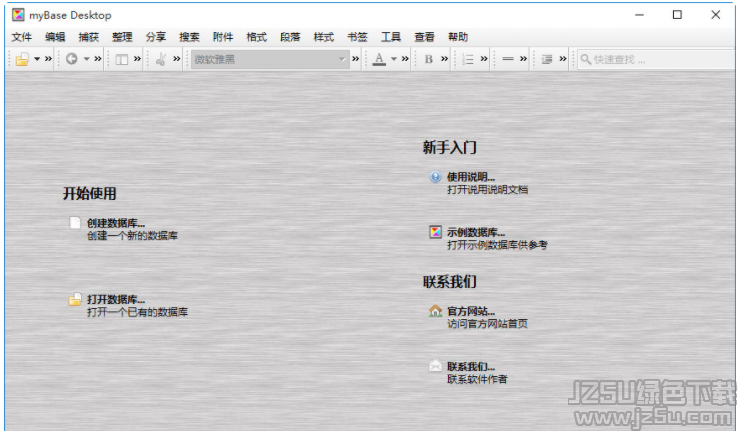Click the myBase logo in title bar

click(x=18, y=15)
